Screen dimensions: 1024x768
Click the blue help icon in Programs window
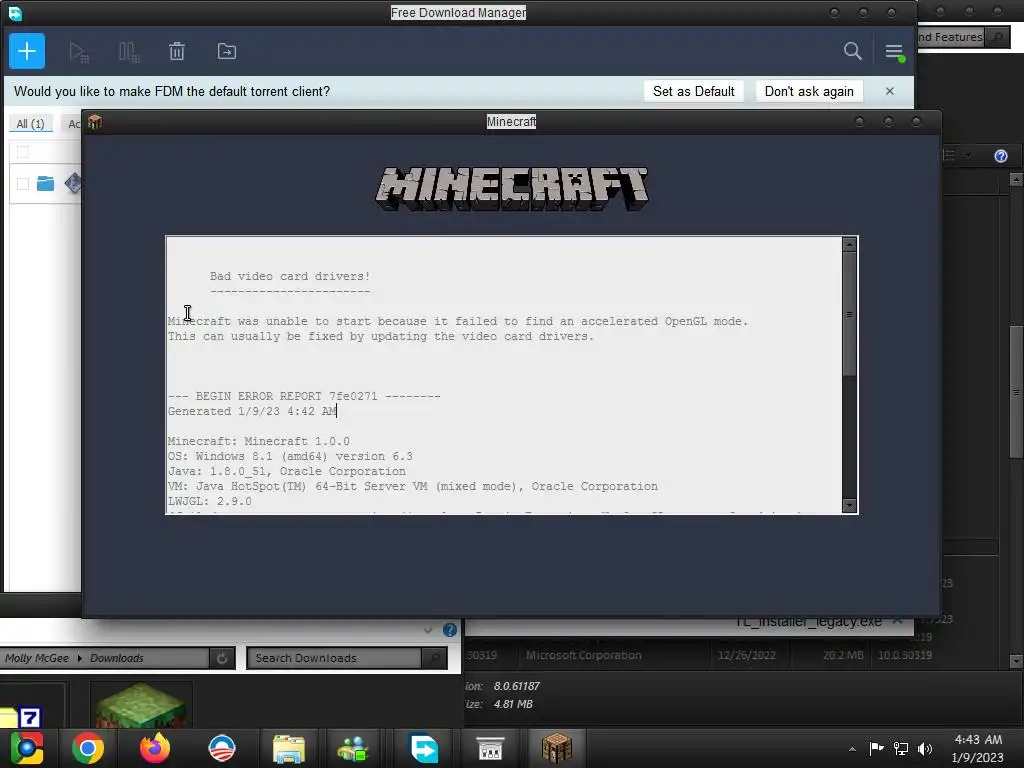(1000, 156)
